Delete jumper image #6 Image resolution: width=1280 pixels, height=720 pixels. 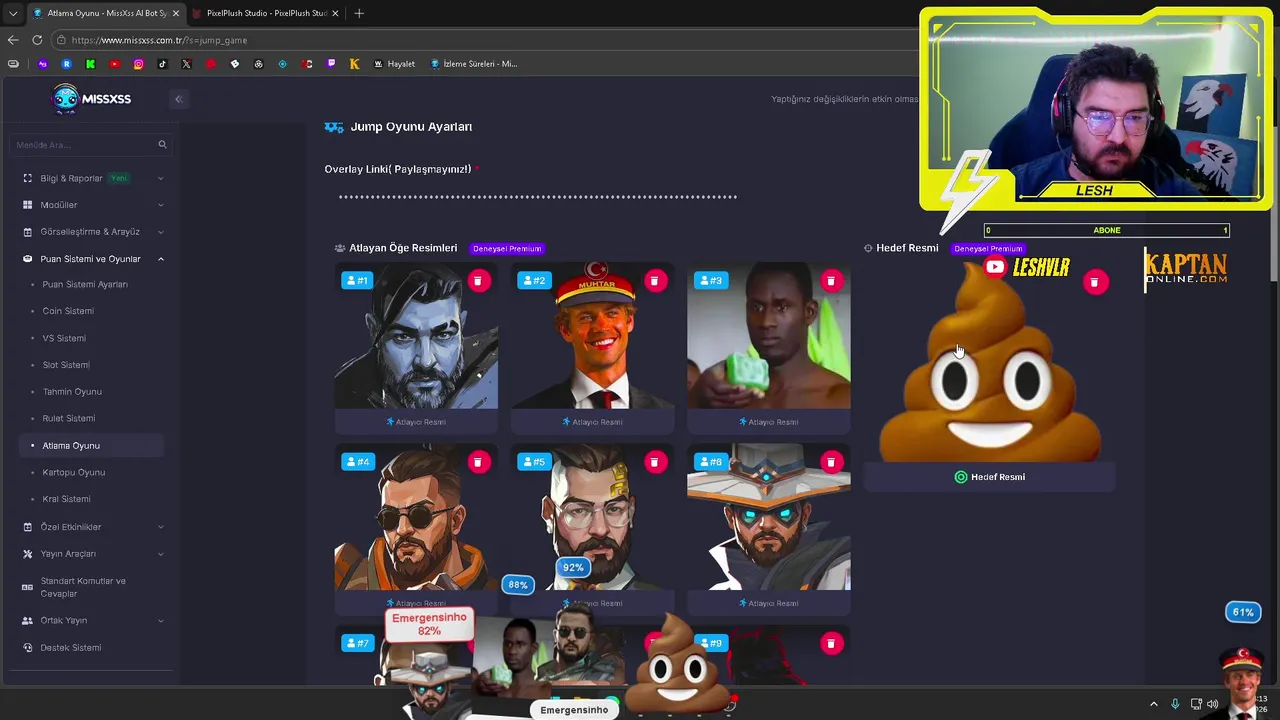[x=830, y=462]
